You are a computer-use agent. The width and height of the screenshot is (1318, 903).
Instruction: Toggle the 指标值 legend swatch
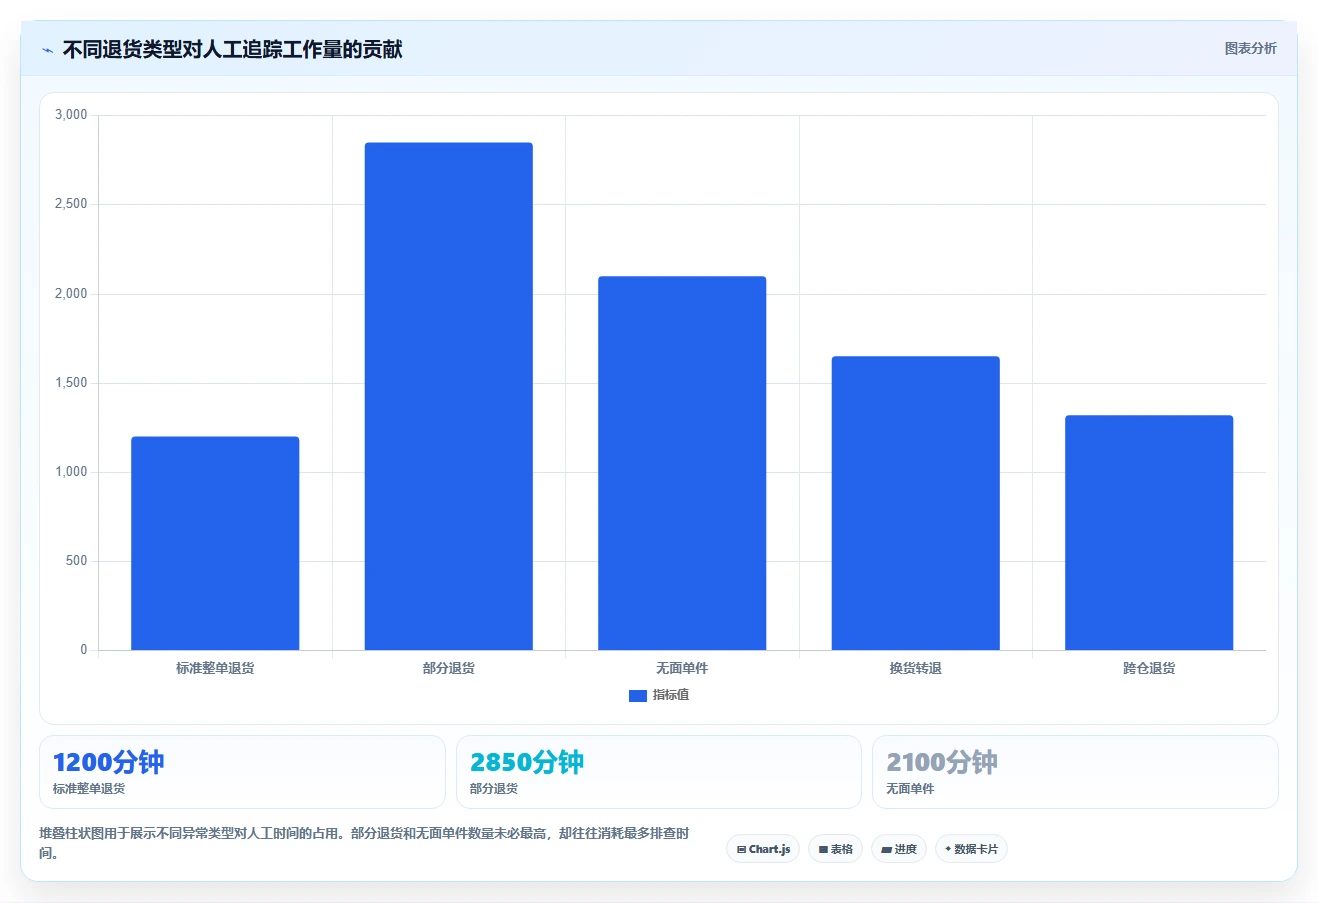click(638, 696)
